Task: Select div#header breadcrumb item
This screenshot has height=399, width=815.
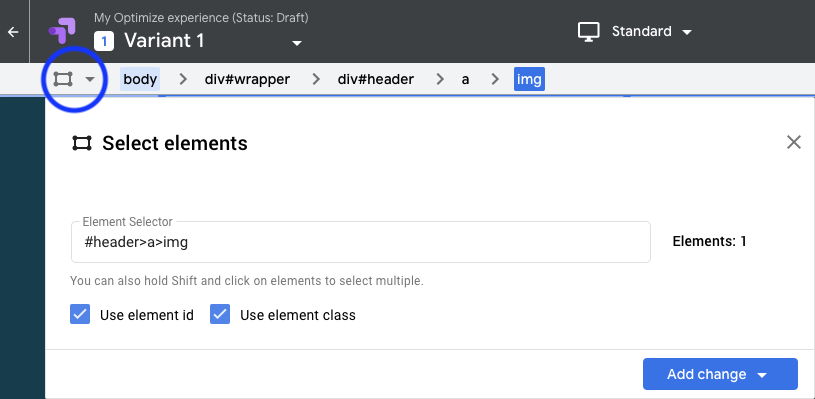Action: 376,79
